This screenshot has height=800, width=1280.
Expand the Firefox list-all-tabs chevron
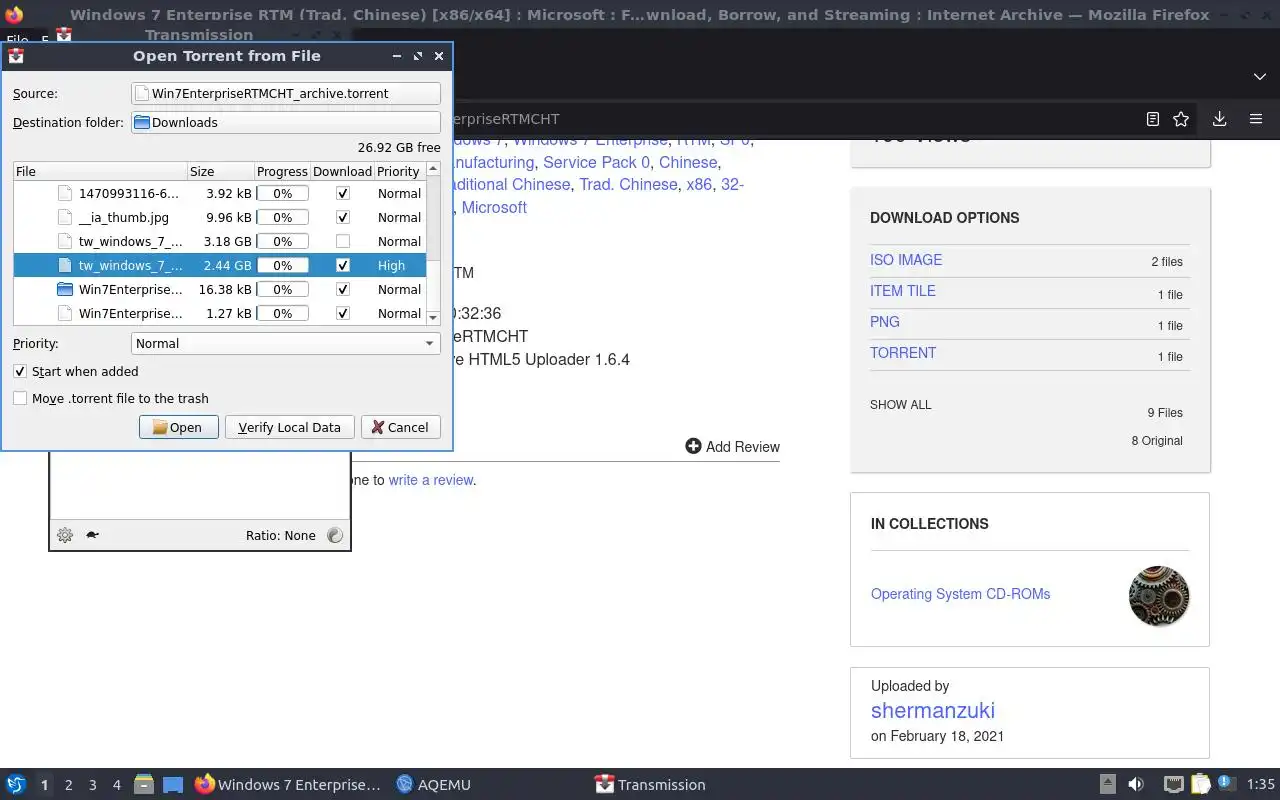click(x=1259, y=77)
